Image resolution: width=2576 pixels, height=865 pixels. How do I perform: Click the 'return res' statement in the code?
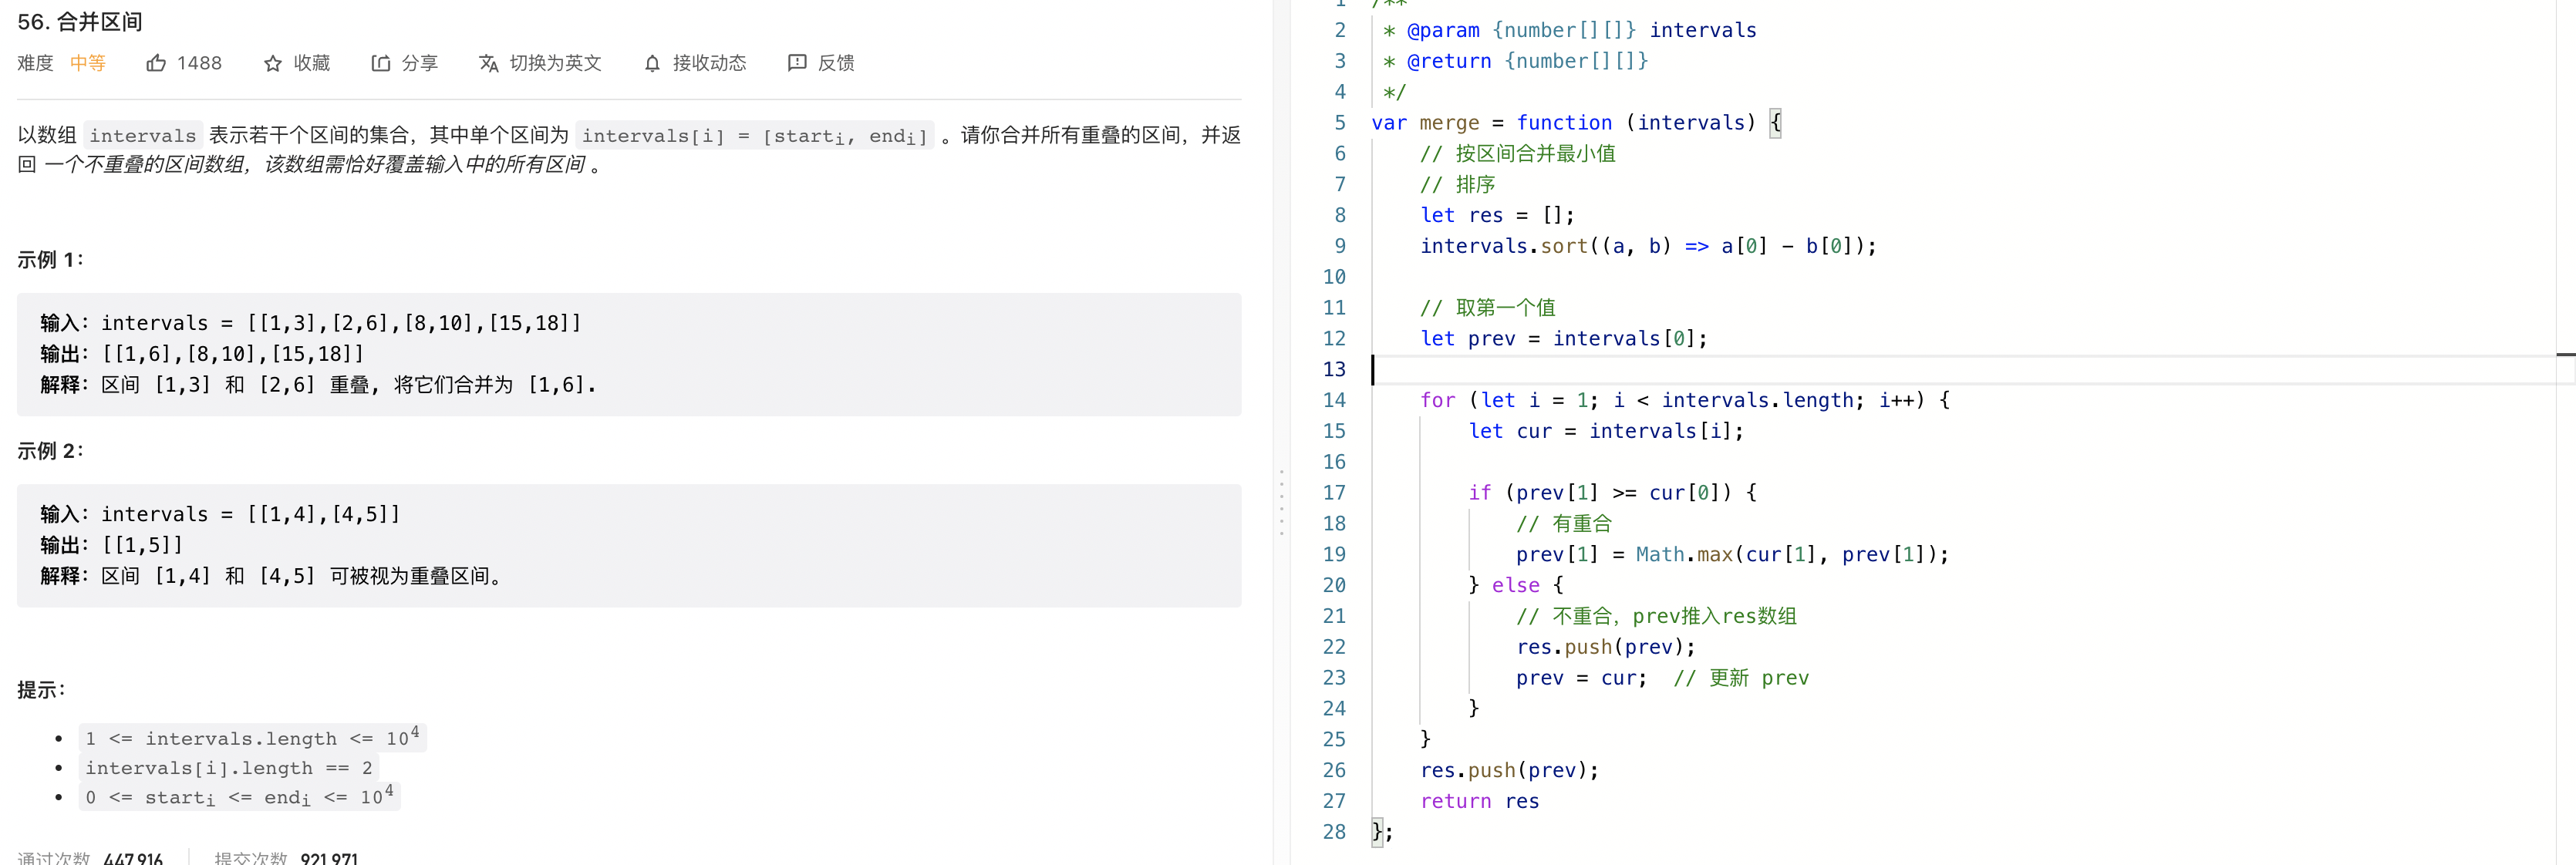[1479, 801]
